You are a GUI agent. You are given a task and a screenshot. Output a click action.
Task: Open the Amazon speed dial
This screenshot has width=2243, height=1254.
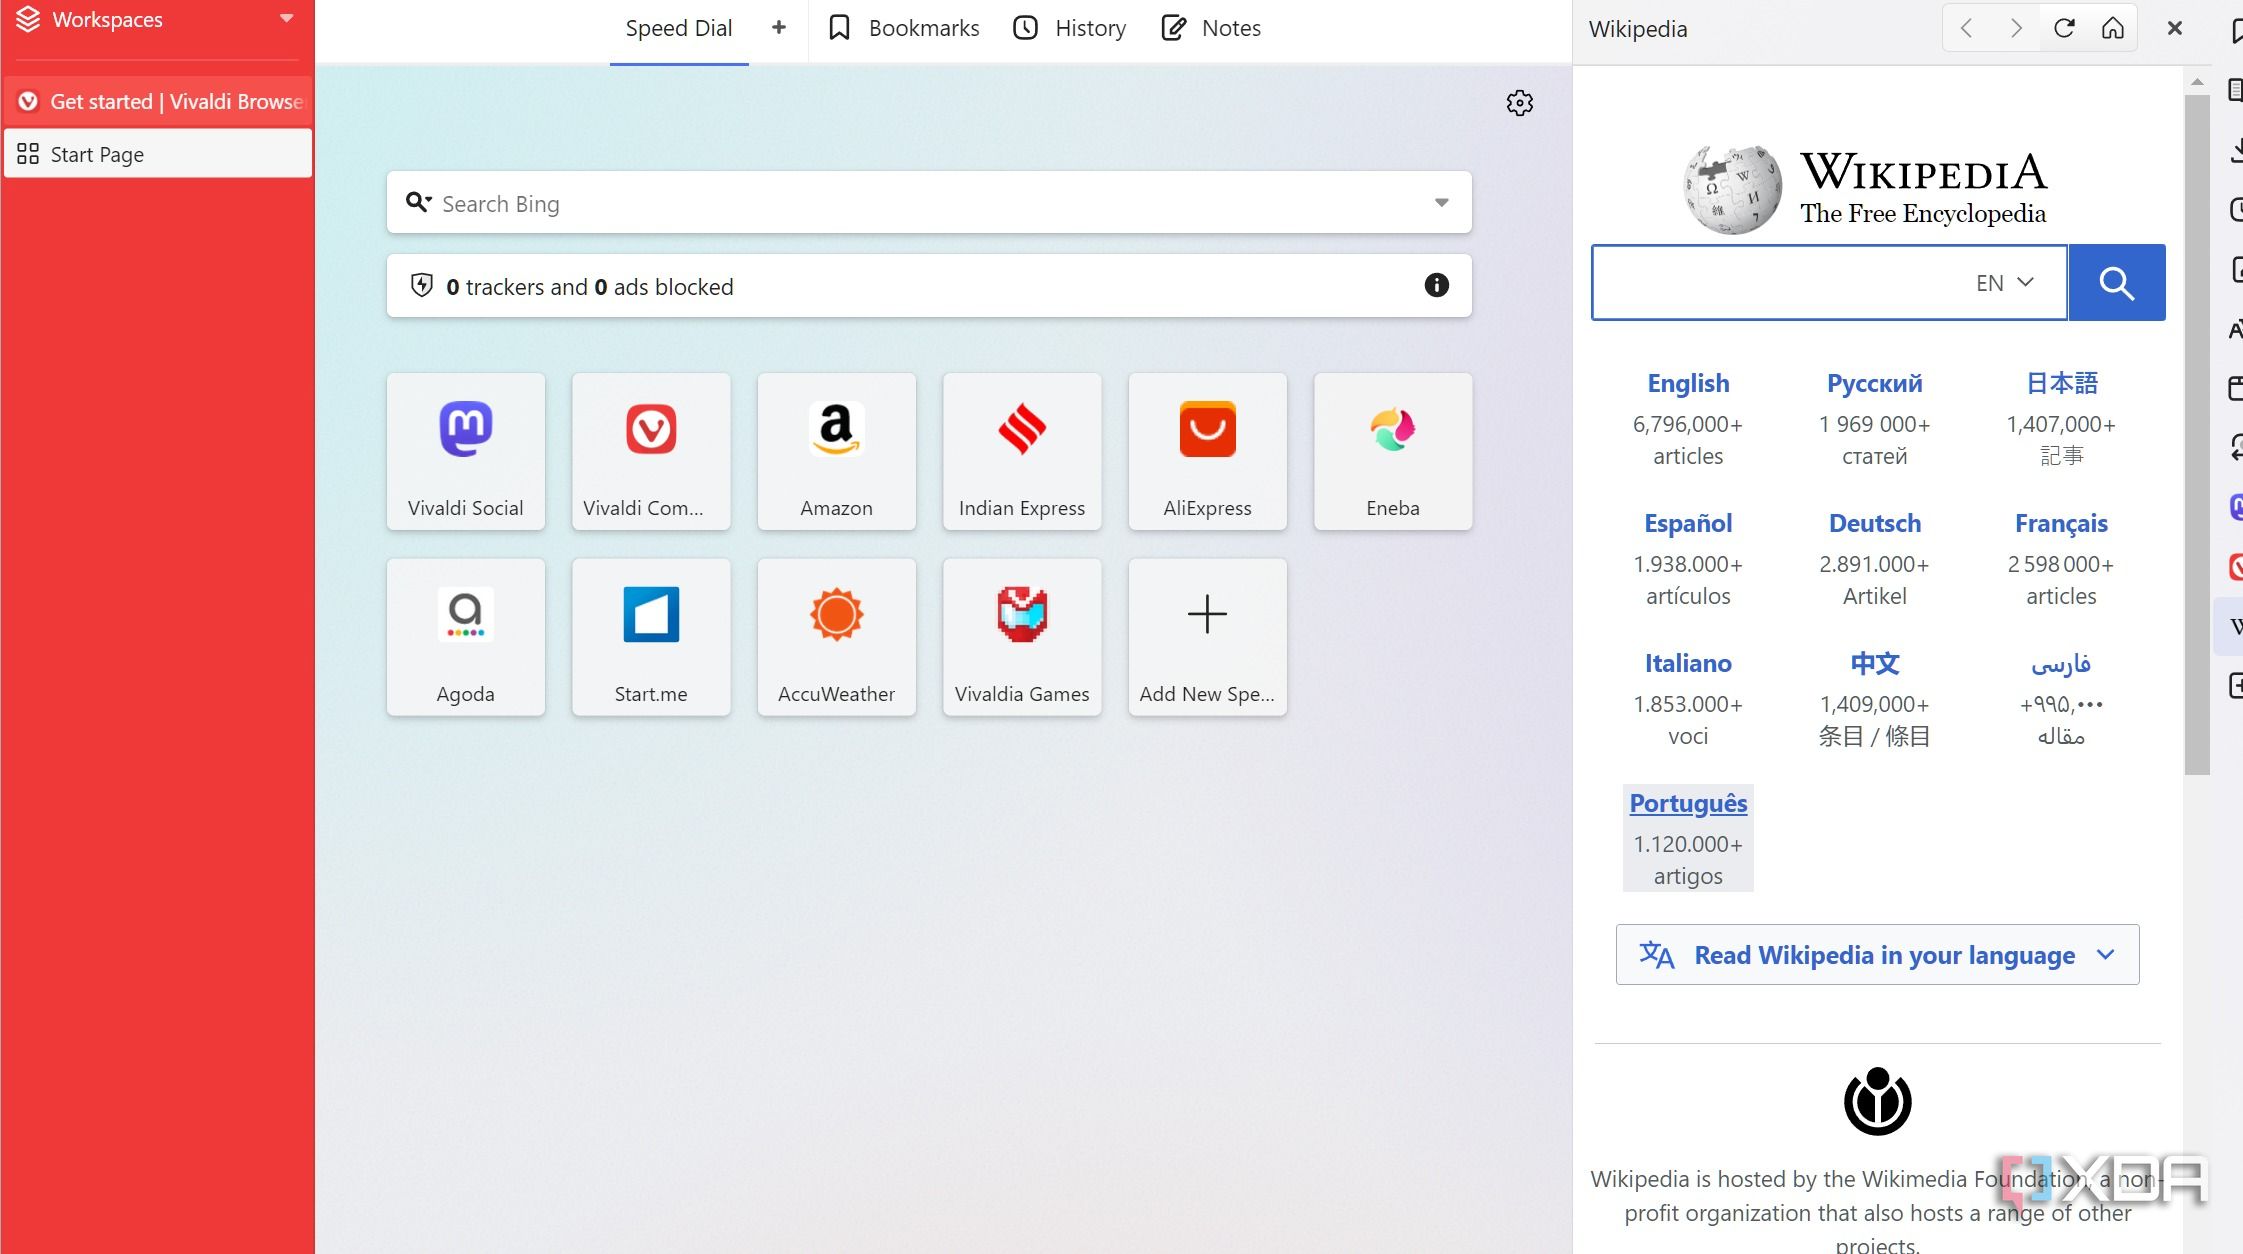(836, 451)
